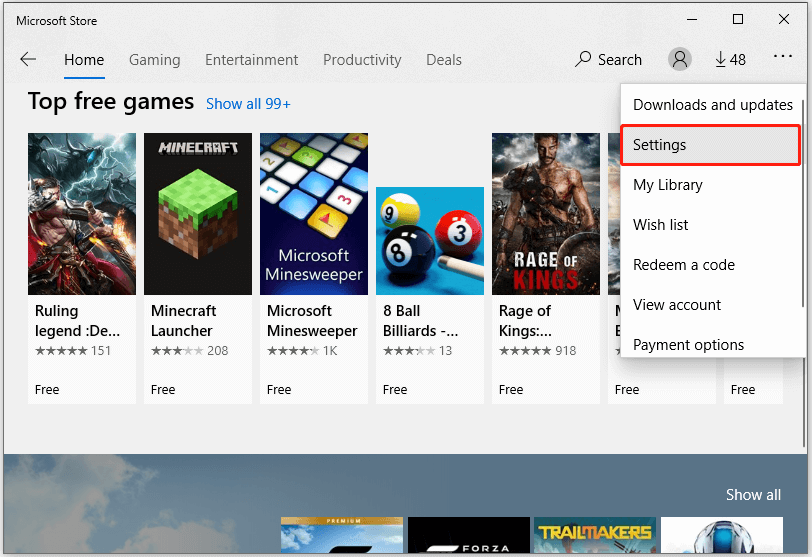Screen dimensions: 812x557
Task: Switch to the Gaming tab
Action: (154, 60)
